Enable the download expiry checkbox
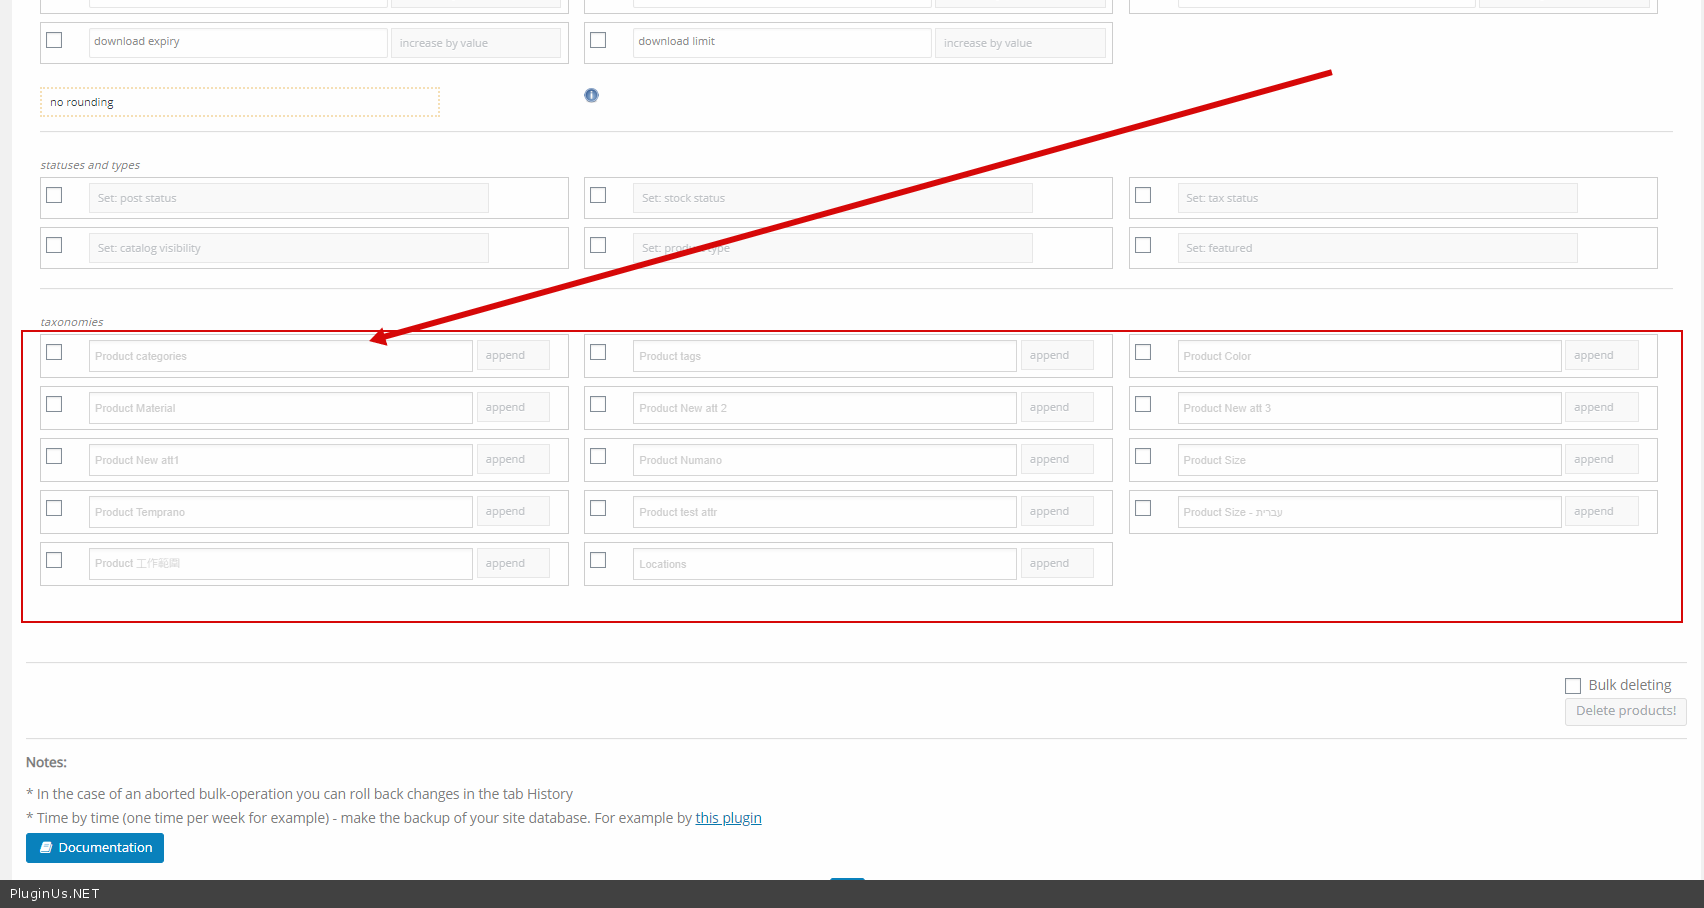The width and height of the screenshot is (1704, 908). (x=54, y=40)
